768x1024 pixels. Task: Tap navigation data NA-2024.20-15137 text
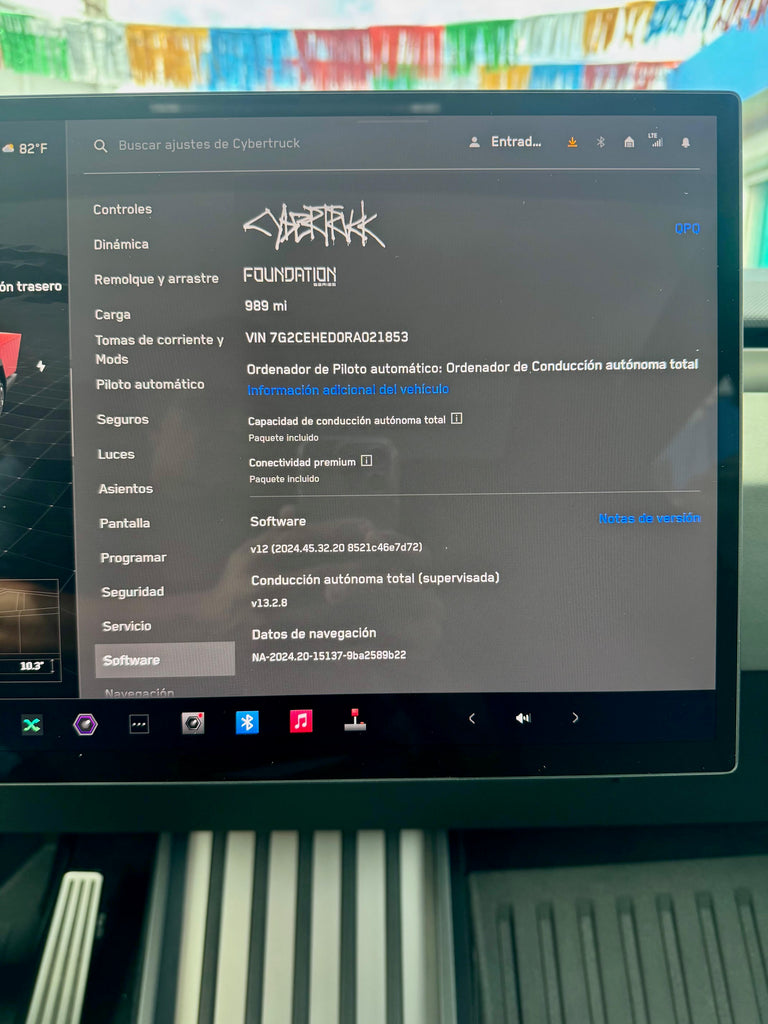point(329,655)
